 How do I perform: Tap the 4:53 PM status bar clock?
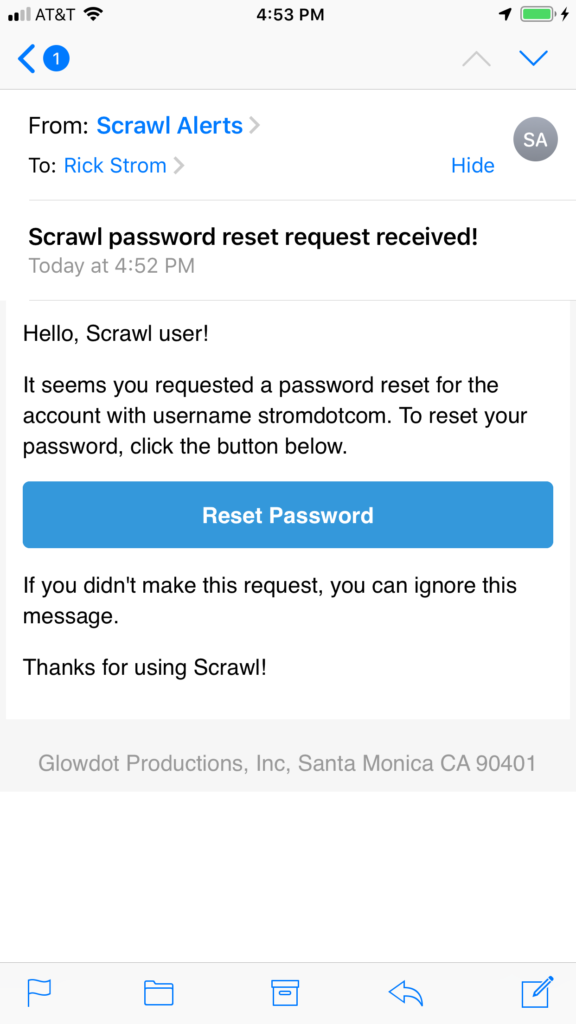pyautogui.click(x=290, y=15)
